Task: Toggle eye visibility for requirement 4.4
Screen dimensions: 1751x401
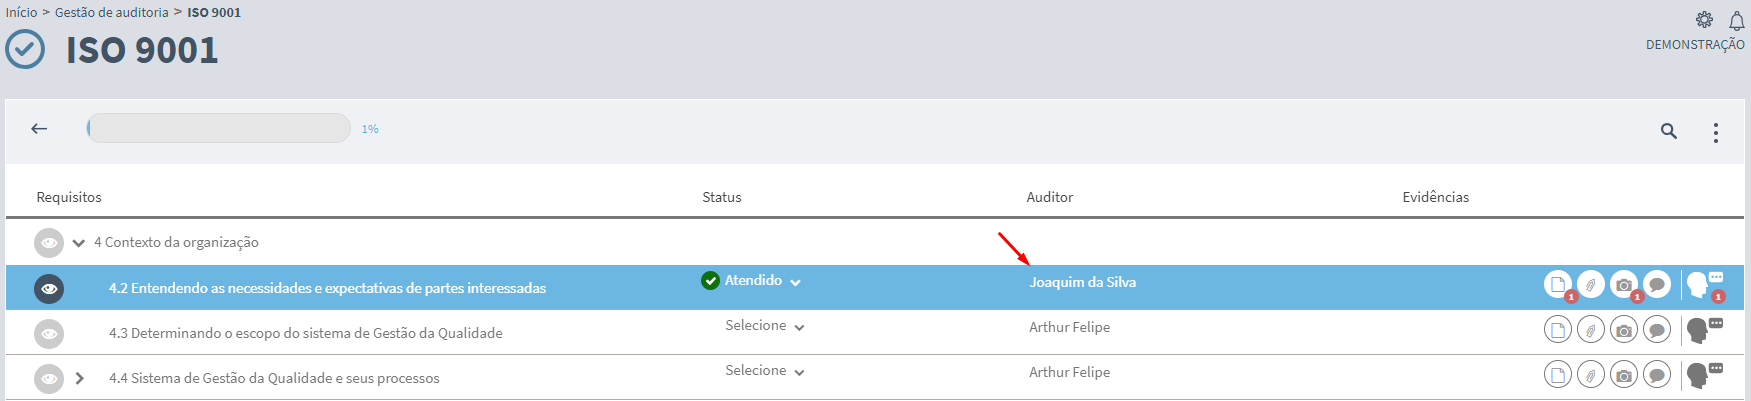Action: [48, 379]
